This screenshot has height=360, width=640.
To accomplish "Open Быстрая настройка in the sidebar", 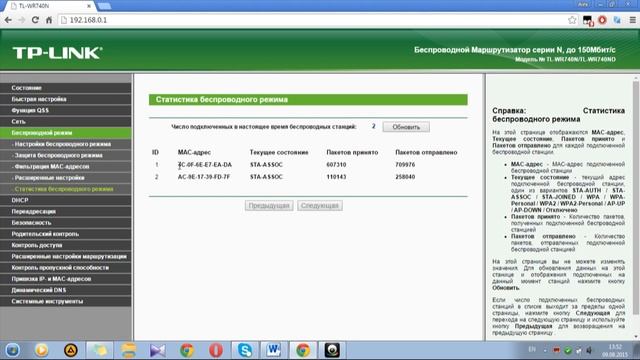I will [66, 99].
